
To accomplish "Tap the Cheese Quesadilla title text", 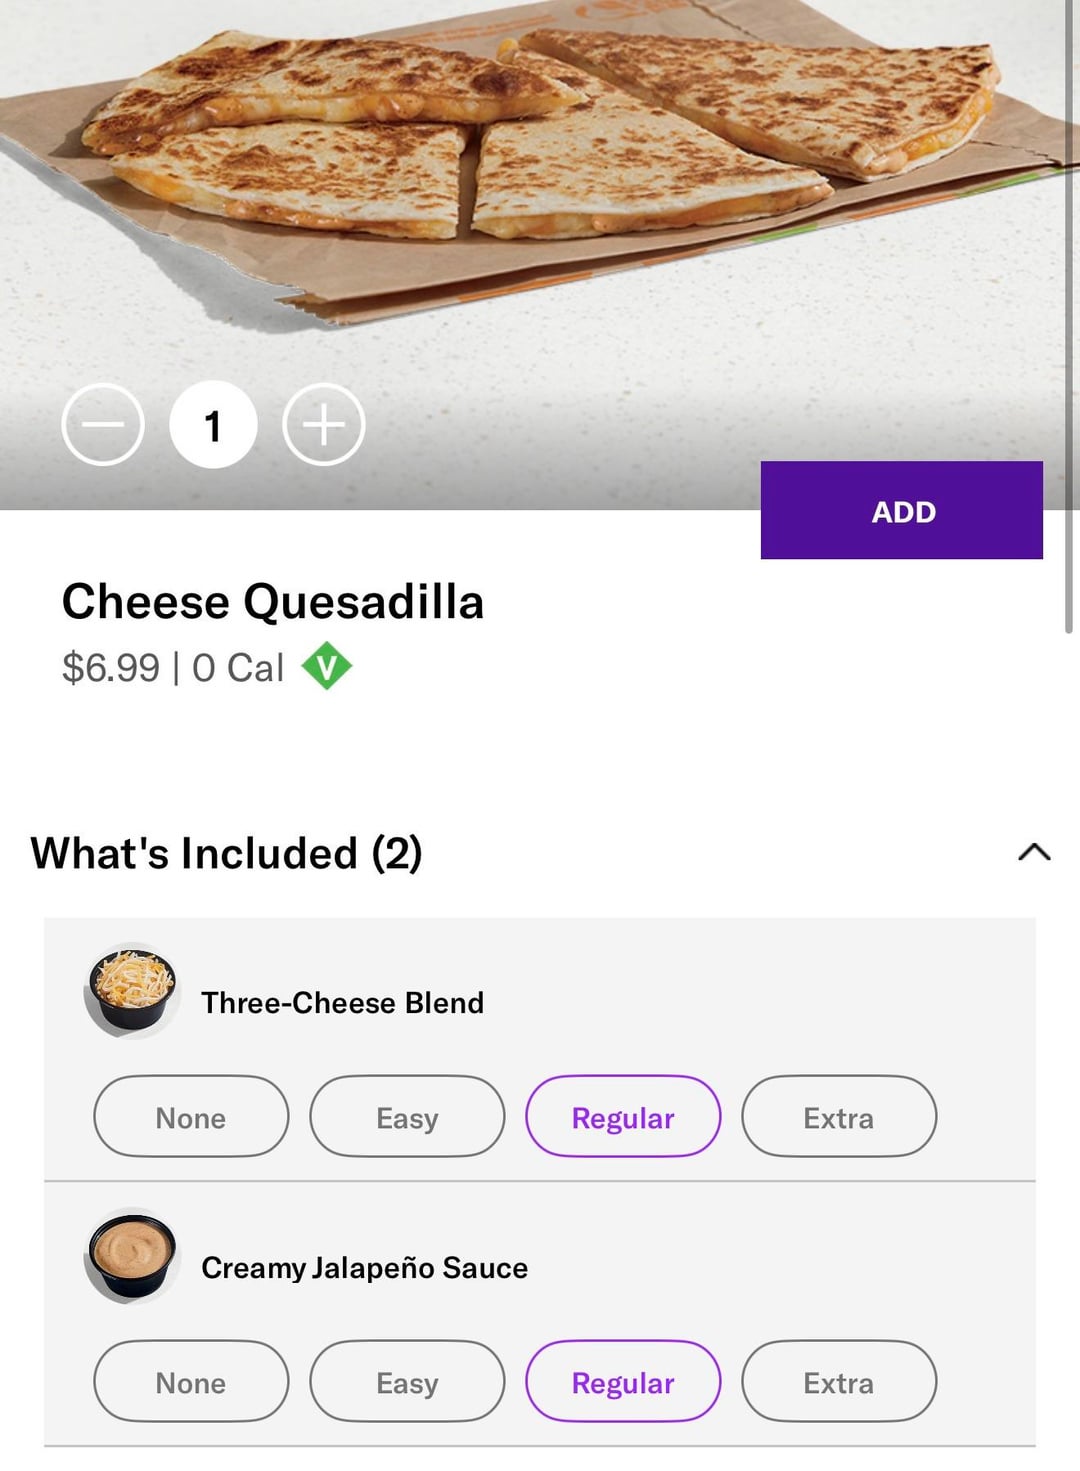I will pyautogui.click(x=273, y=602).
